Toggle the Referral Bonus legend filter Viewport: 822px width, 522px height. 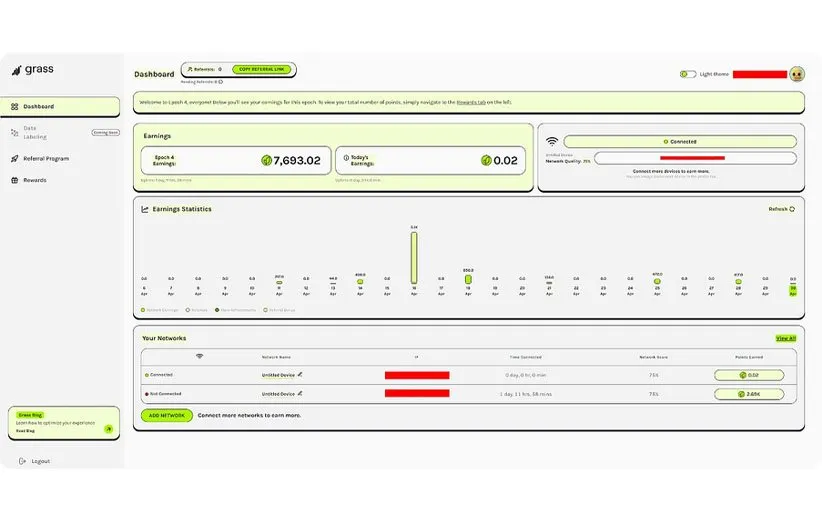pyautogui.click(x=280, y=310)
